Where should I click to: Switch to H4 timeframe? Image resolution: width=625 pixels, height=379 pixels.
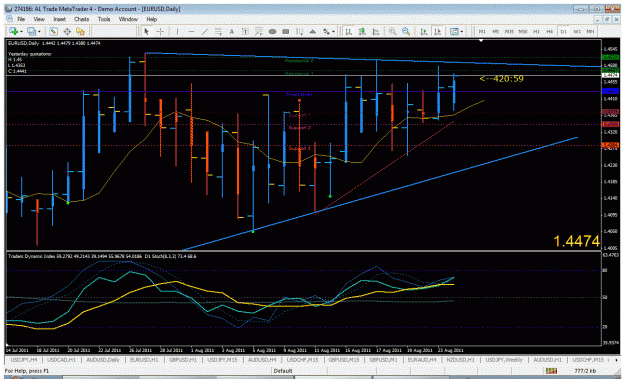coord(550,31)
